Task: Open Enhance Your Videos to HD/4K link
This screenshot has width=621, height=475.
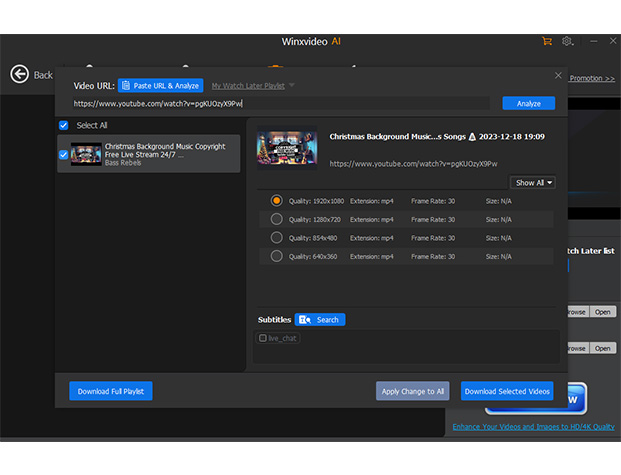Action: (533, 427)
